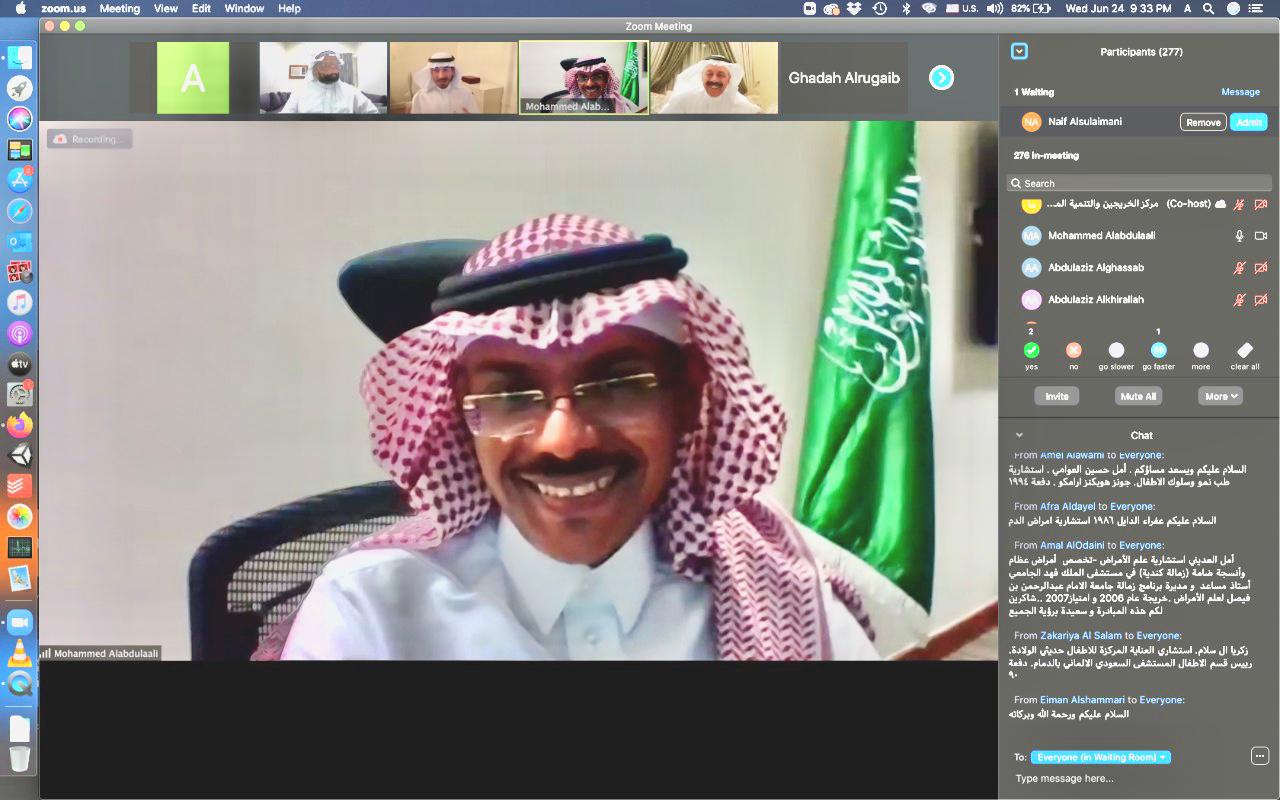Open the 'more' feedback reactions icon
Image resolution: width=1280 pixels, height=800 pixels.
[x=1201, y=350]
